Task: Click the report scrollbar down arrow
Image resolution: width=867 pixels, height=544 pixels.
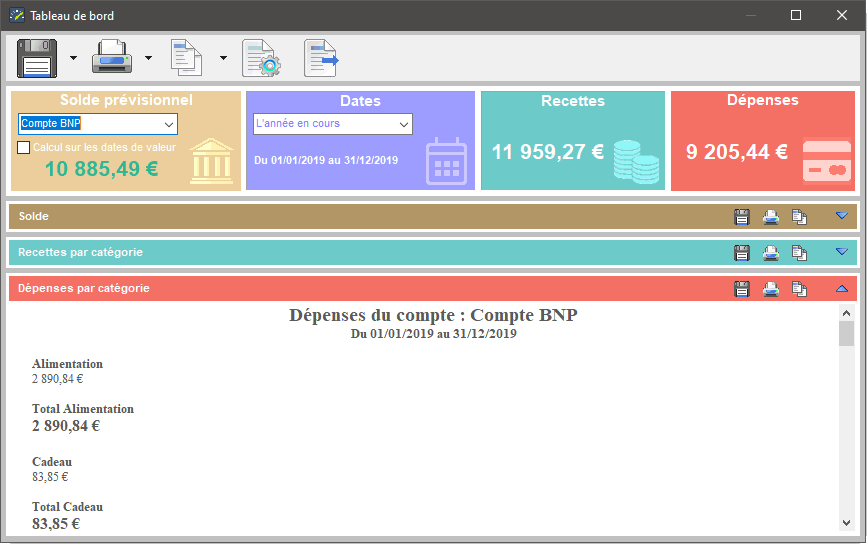Action: coord(846,522)
